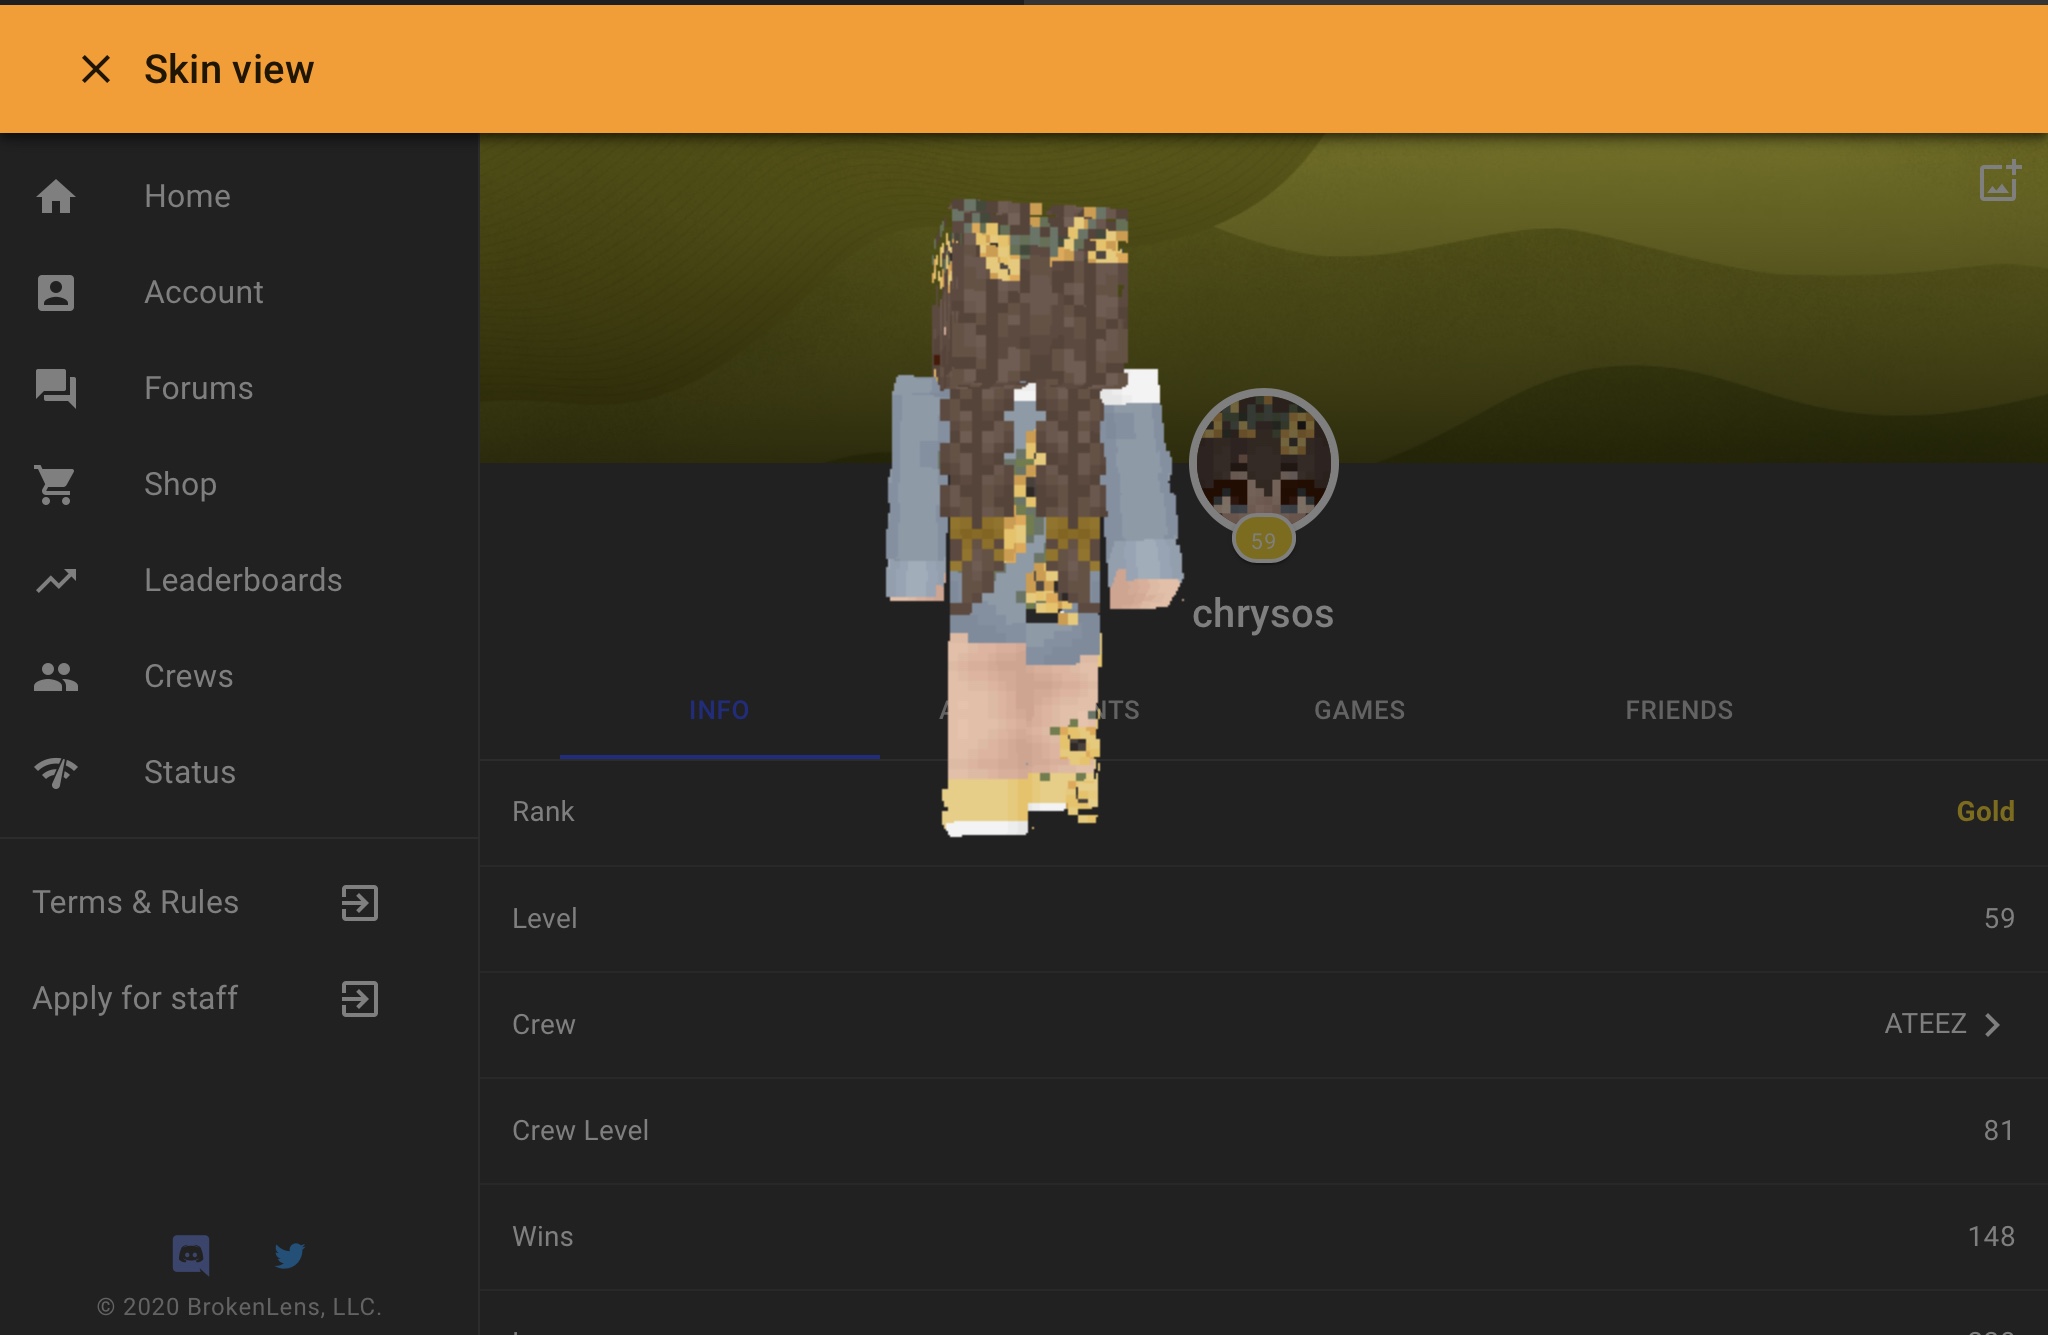
Task: Click the Skin view title text
Action: point(229,69)
